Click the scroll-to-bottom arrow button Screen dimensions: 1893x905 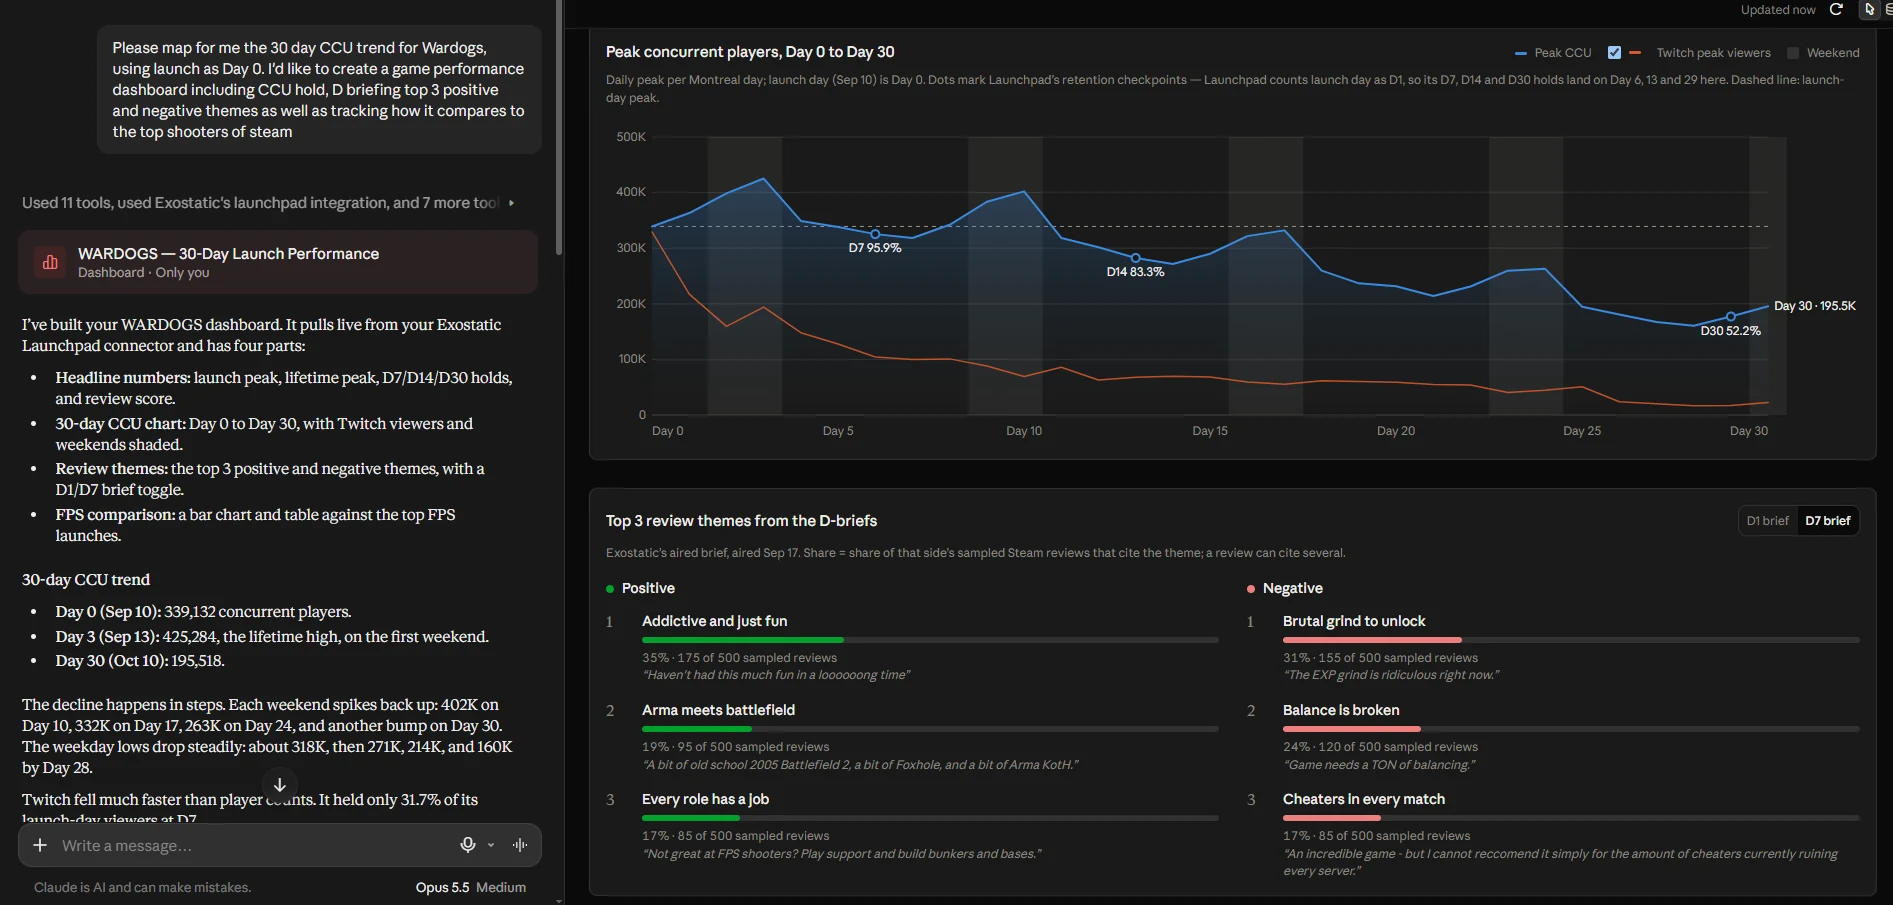pos(280,785)
